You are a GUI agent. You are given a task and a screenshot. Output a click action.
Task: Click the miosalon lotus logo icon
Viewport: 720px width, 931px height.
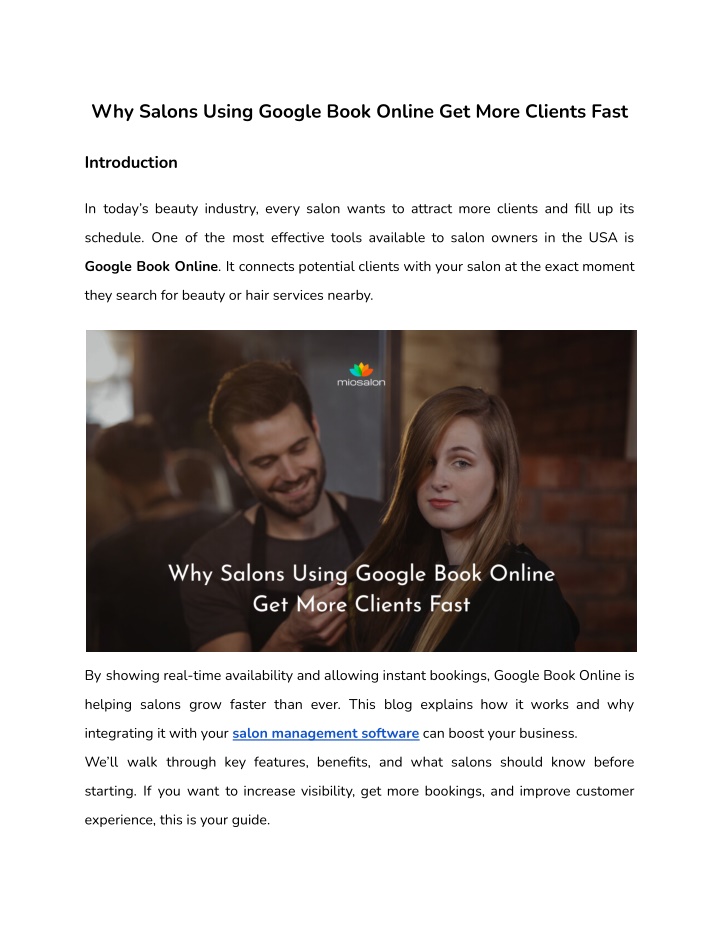coord(361,370)
